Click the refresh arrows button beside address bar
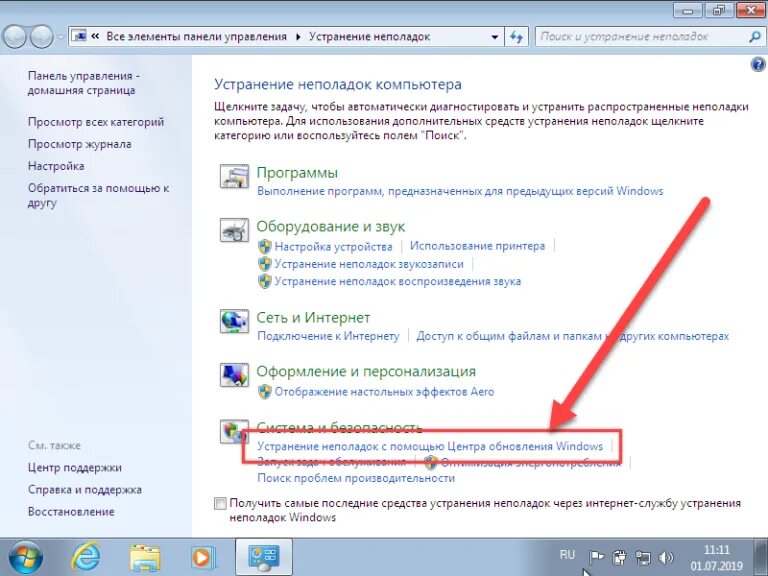768x576 pixels. click(516, 37)
